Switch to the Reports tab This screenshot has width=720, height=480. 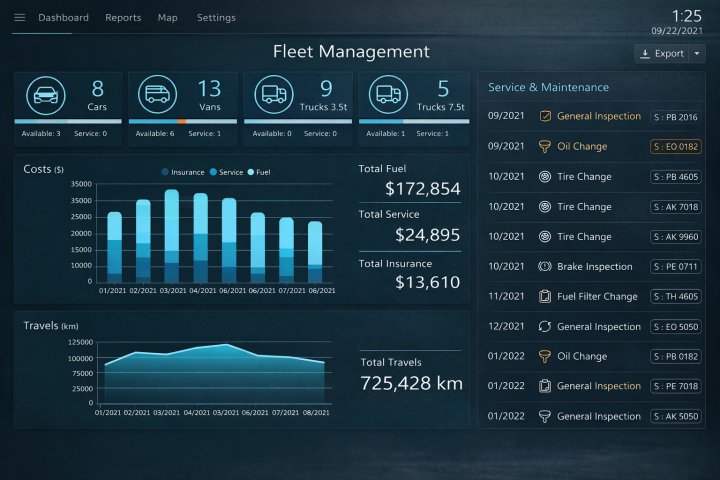tap(123, 18)
